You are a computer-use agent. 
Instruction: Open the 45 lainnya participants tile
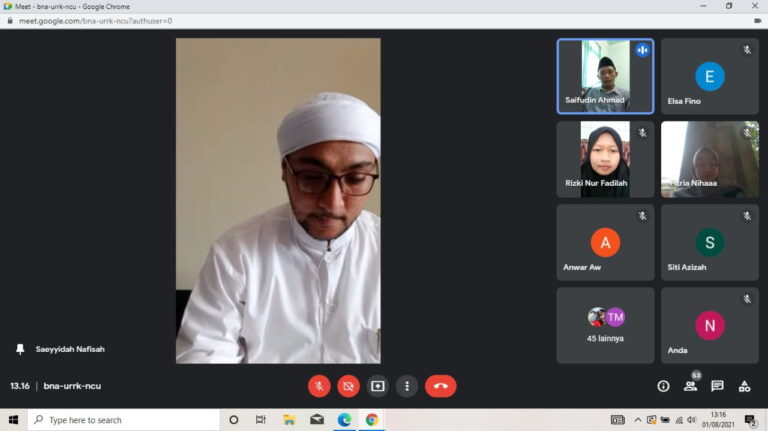(605, 325)
